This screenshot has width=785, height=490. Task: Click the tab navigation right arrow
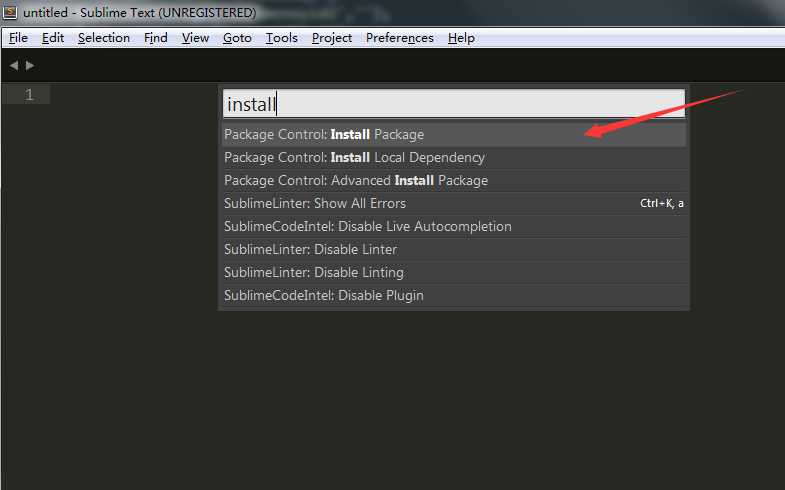click(30, 65)
